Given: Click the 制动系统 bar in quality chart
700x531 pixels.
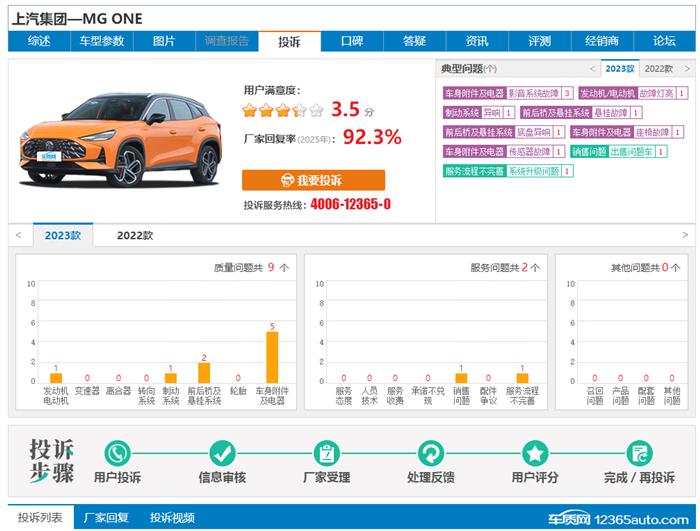Looking at the screenshot, I should pyautogui.click(x=171, y=378).
